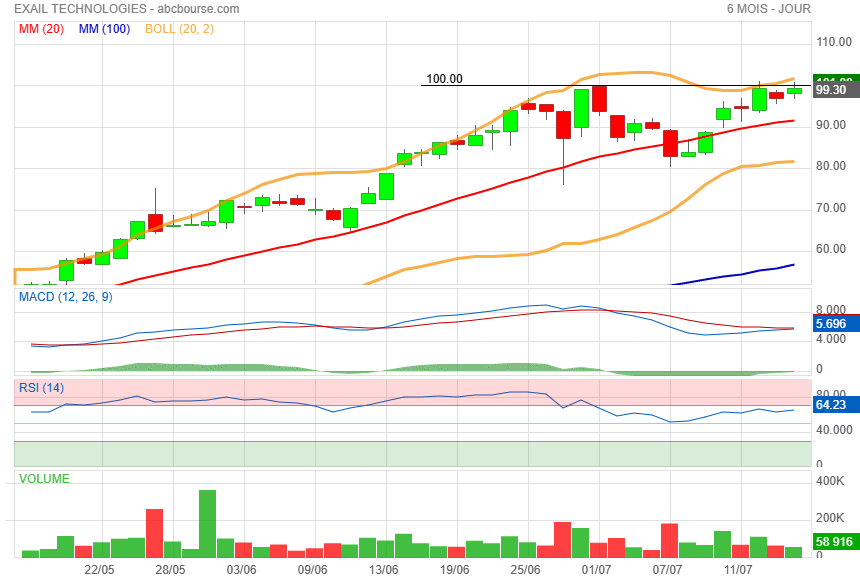Click the 03/06 date label
Viewport: 860px width, 580px height.
click(x=241, y=570)
